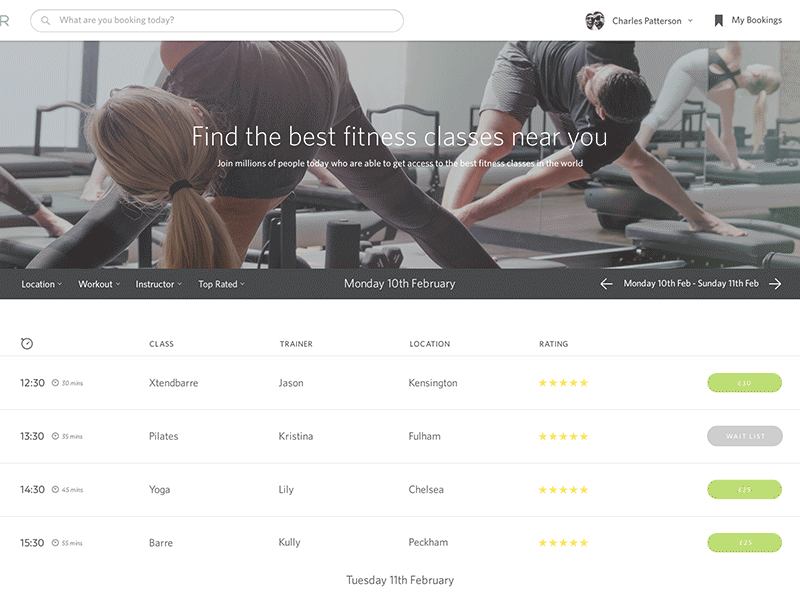
Task: Expand the Workout filter menu
Action: pyautogui.click(x=98, y=284)
